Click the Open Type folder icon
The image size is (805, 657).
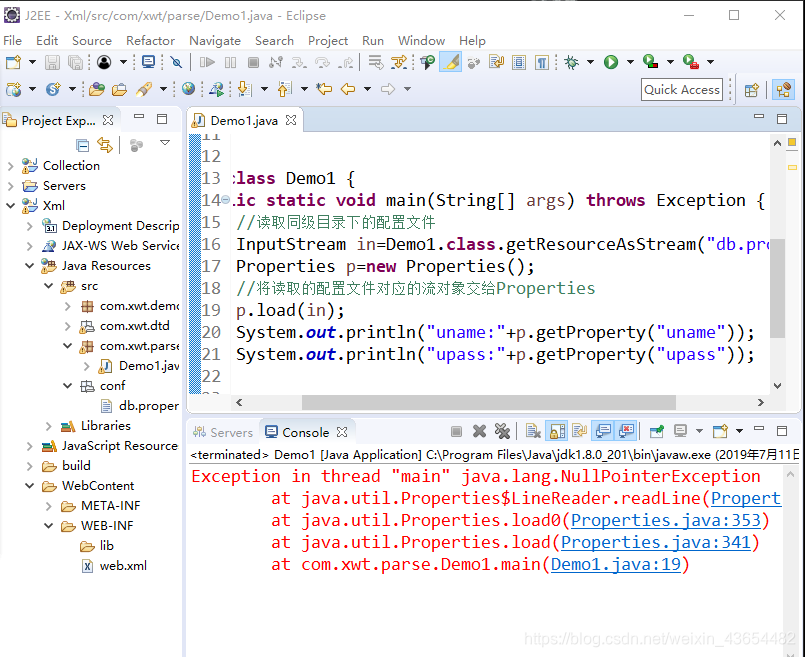[x=97, y=89]
